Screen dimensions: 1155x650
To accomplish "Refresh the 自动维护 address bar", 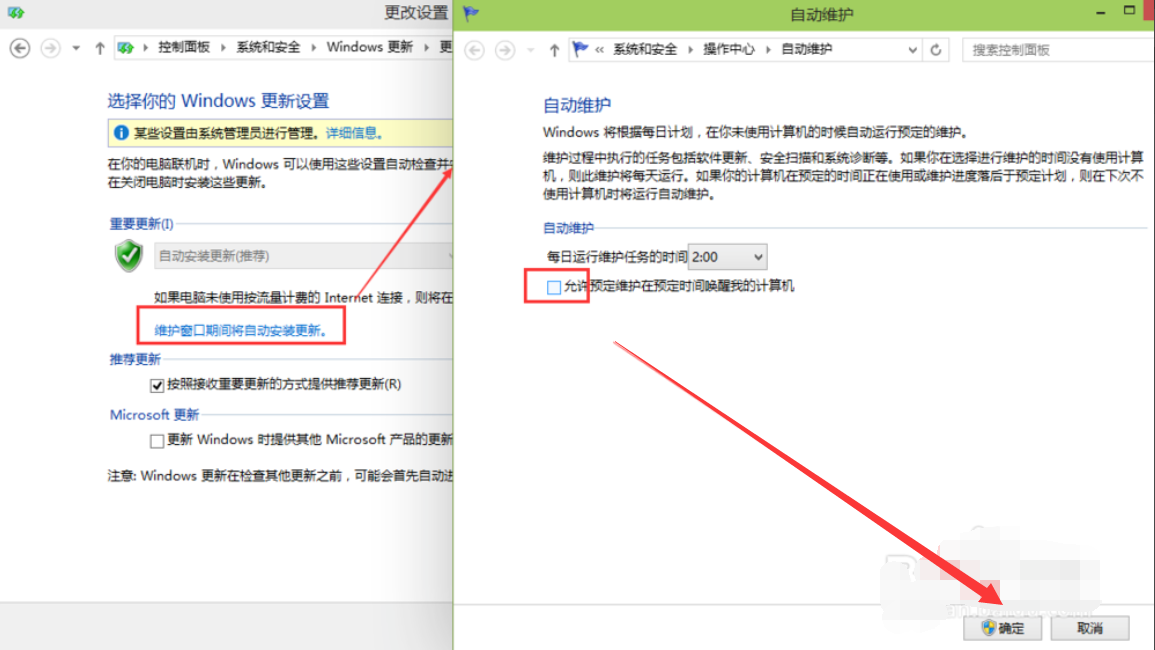I will coord(936,50).
